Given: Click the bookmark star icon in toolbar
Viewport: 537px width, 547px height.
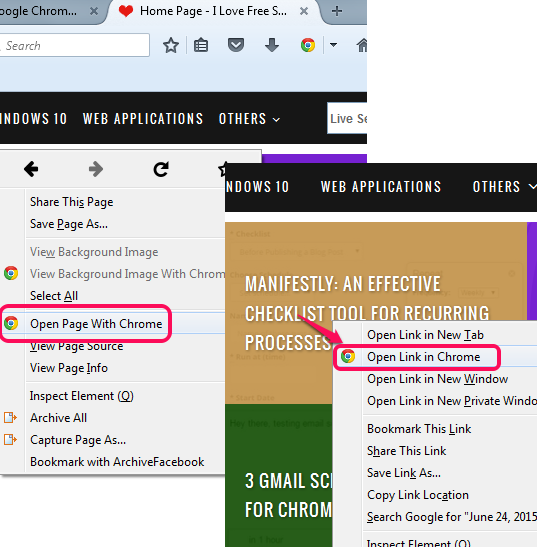Looking at the screenshot, I should point(171,46).
